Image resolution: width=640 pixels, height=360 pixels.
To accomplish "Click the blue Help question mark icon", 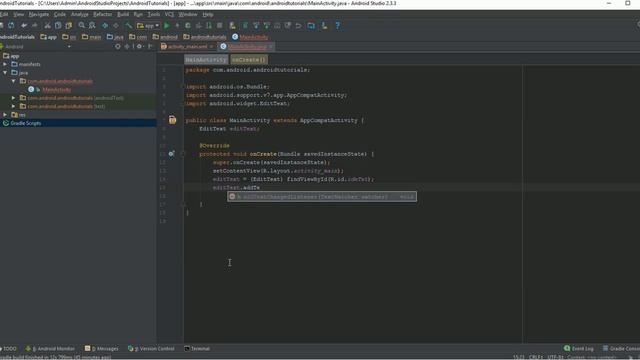I will 338,25.
